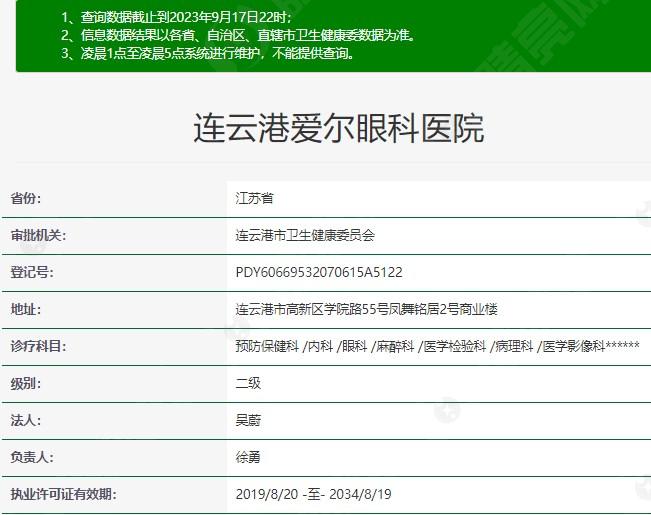Viewport: 651px width, 515px height.
Task: Click notice line about 卫生健康委数据为准
Action: [238, 35]
